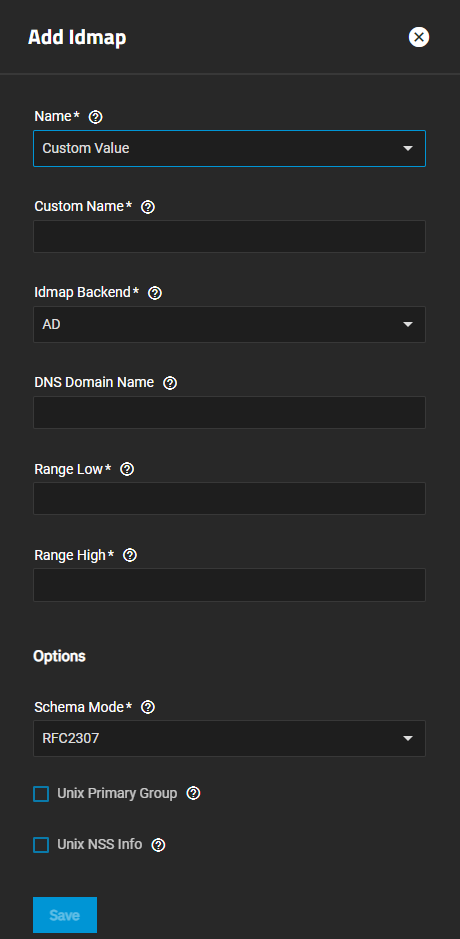460x939 pixels.
Task: Show Range High help tooltip
Action: (x=130, y=555)
